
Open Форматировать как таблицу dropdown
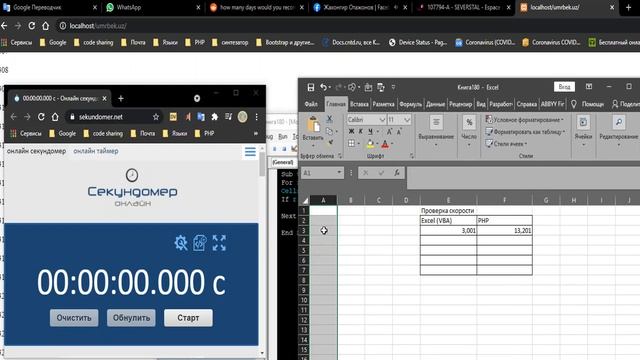point(525,132)
